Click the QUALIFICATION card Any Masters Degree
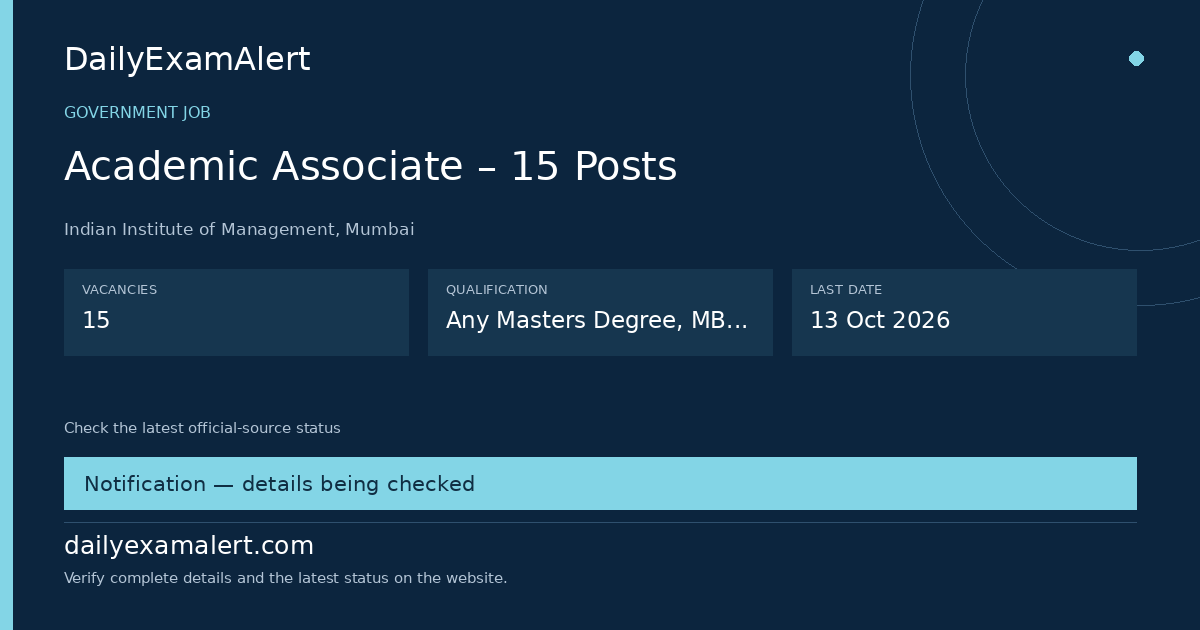This screenshot has height=630, width=1200. pyautogui.click(x=600, y=312)
